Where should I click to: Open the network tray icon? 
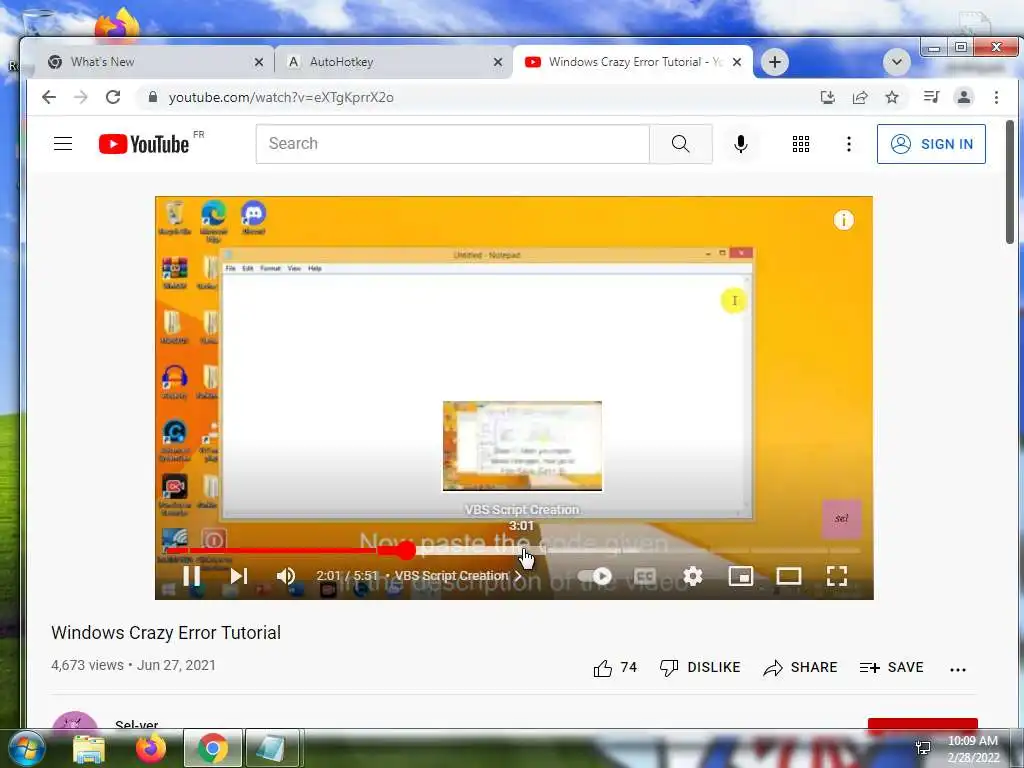[923, 748]
